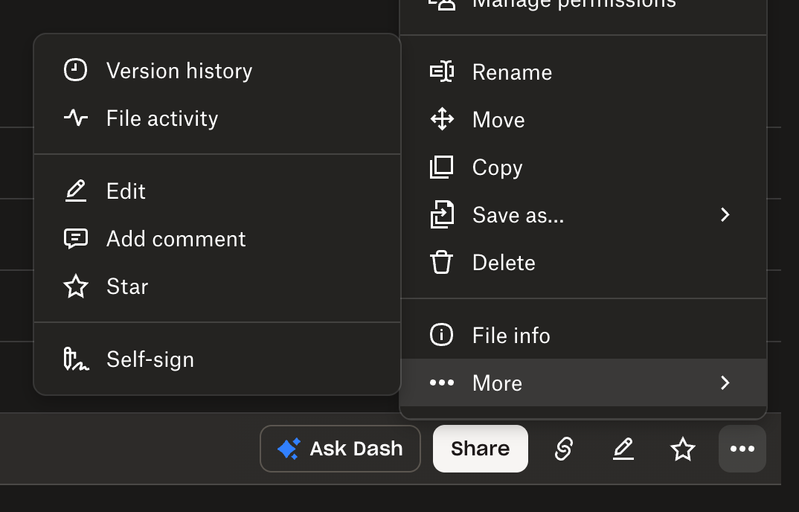Click the Ask Dash sparkle button
The width and height of the screenshot is (799, 512).
[x=340, y=449]
